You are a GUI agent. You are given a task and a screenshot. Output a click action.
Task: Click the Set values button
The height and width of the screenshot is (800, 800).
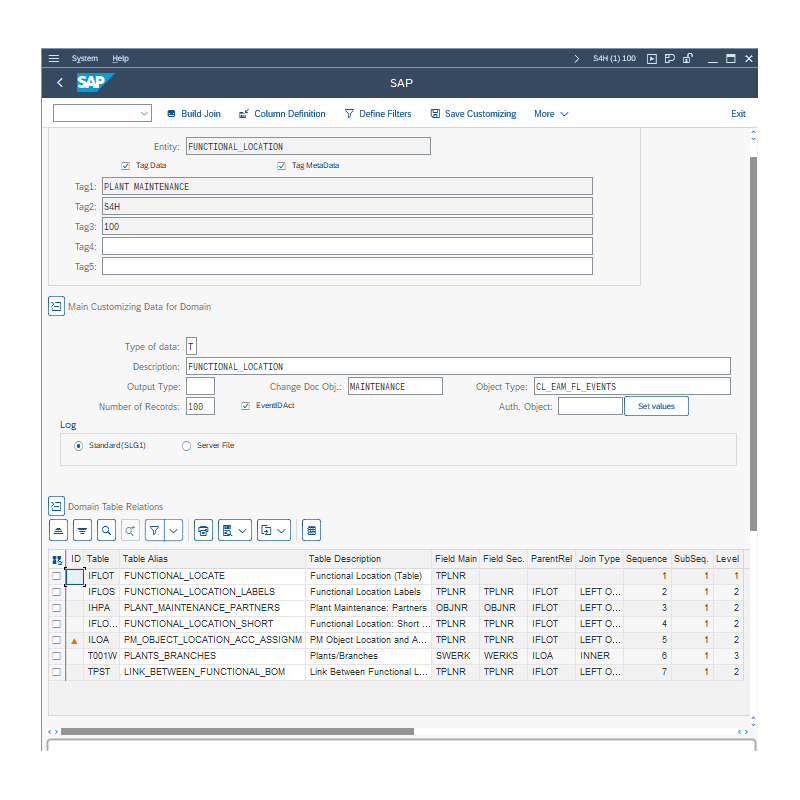[x=656, y=406]
